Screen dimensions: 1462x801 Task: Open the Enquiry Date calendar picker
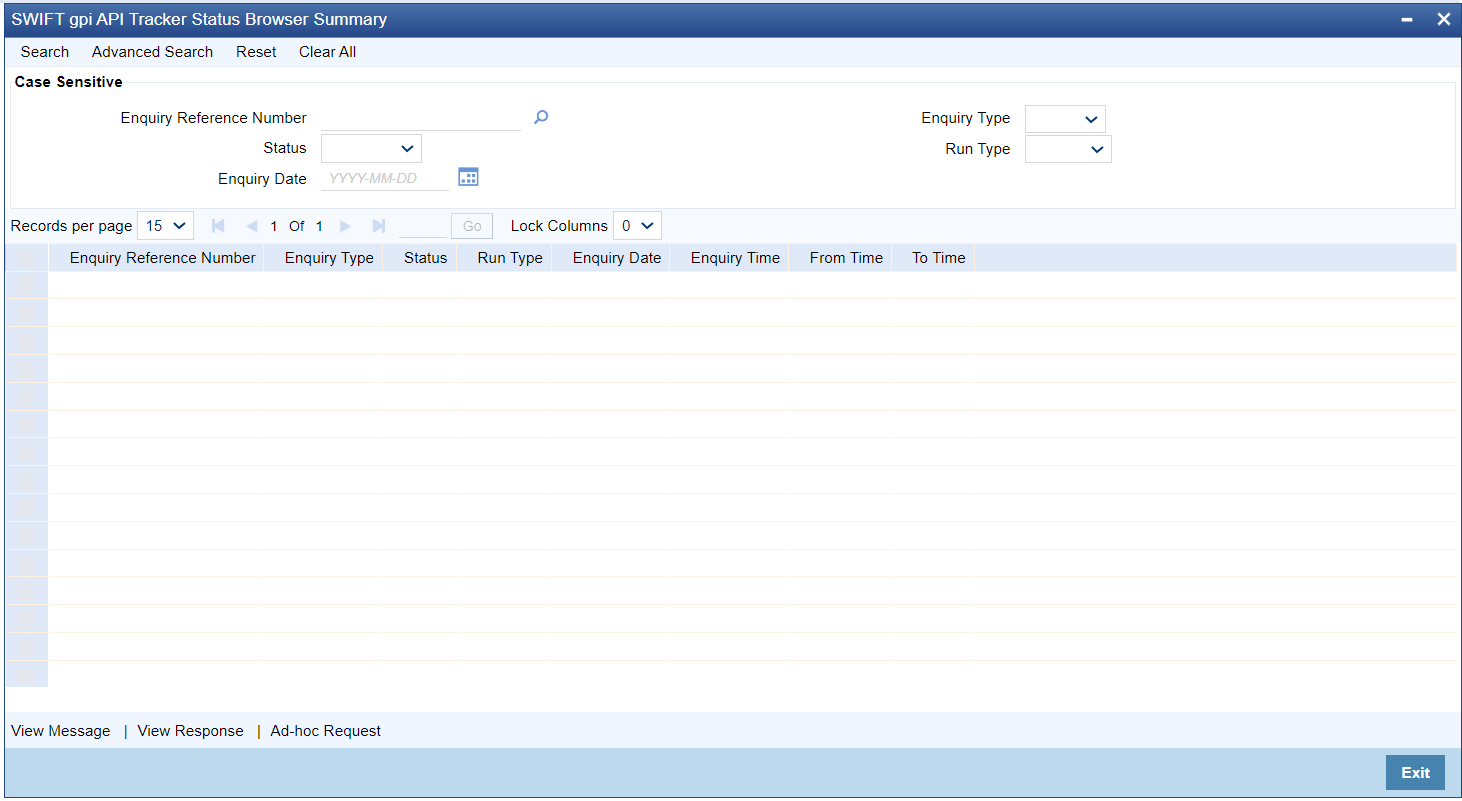pyautogui.click(x=468, y=178)
